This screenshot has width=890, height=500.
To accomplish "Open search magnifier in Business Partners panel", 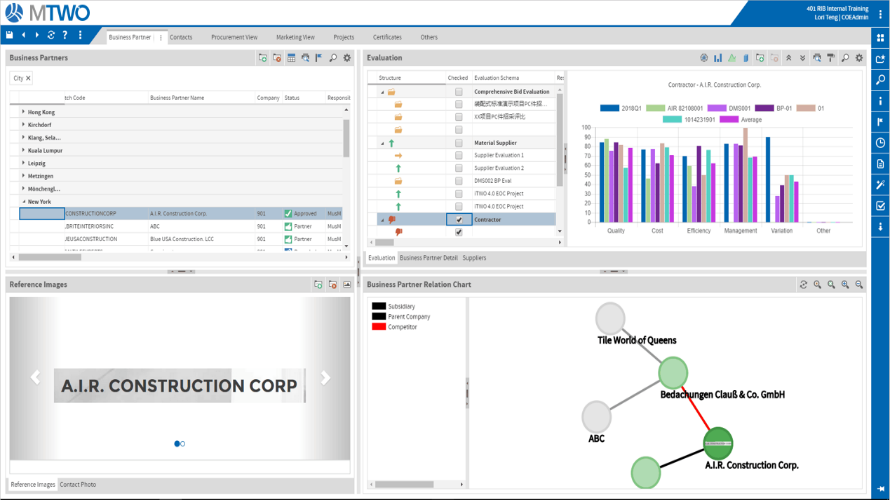I will pyautogui.click(x=333, y=58).
